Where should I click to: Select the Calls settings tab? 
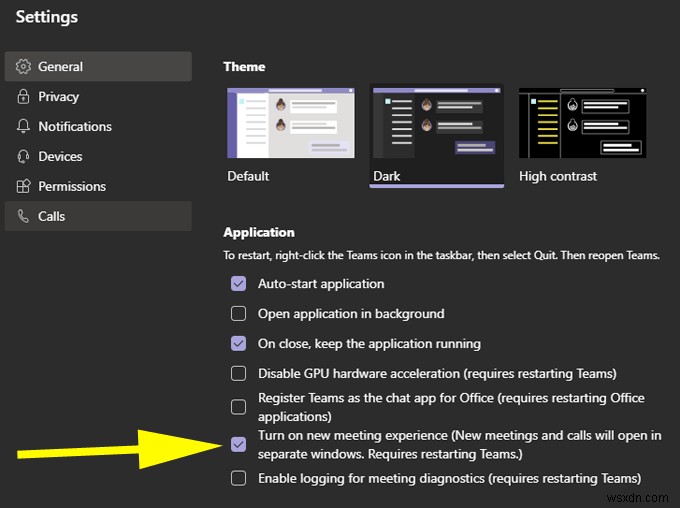click(x=98, y=216)
